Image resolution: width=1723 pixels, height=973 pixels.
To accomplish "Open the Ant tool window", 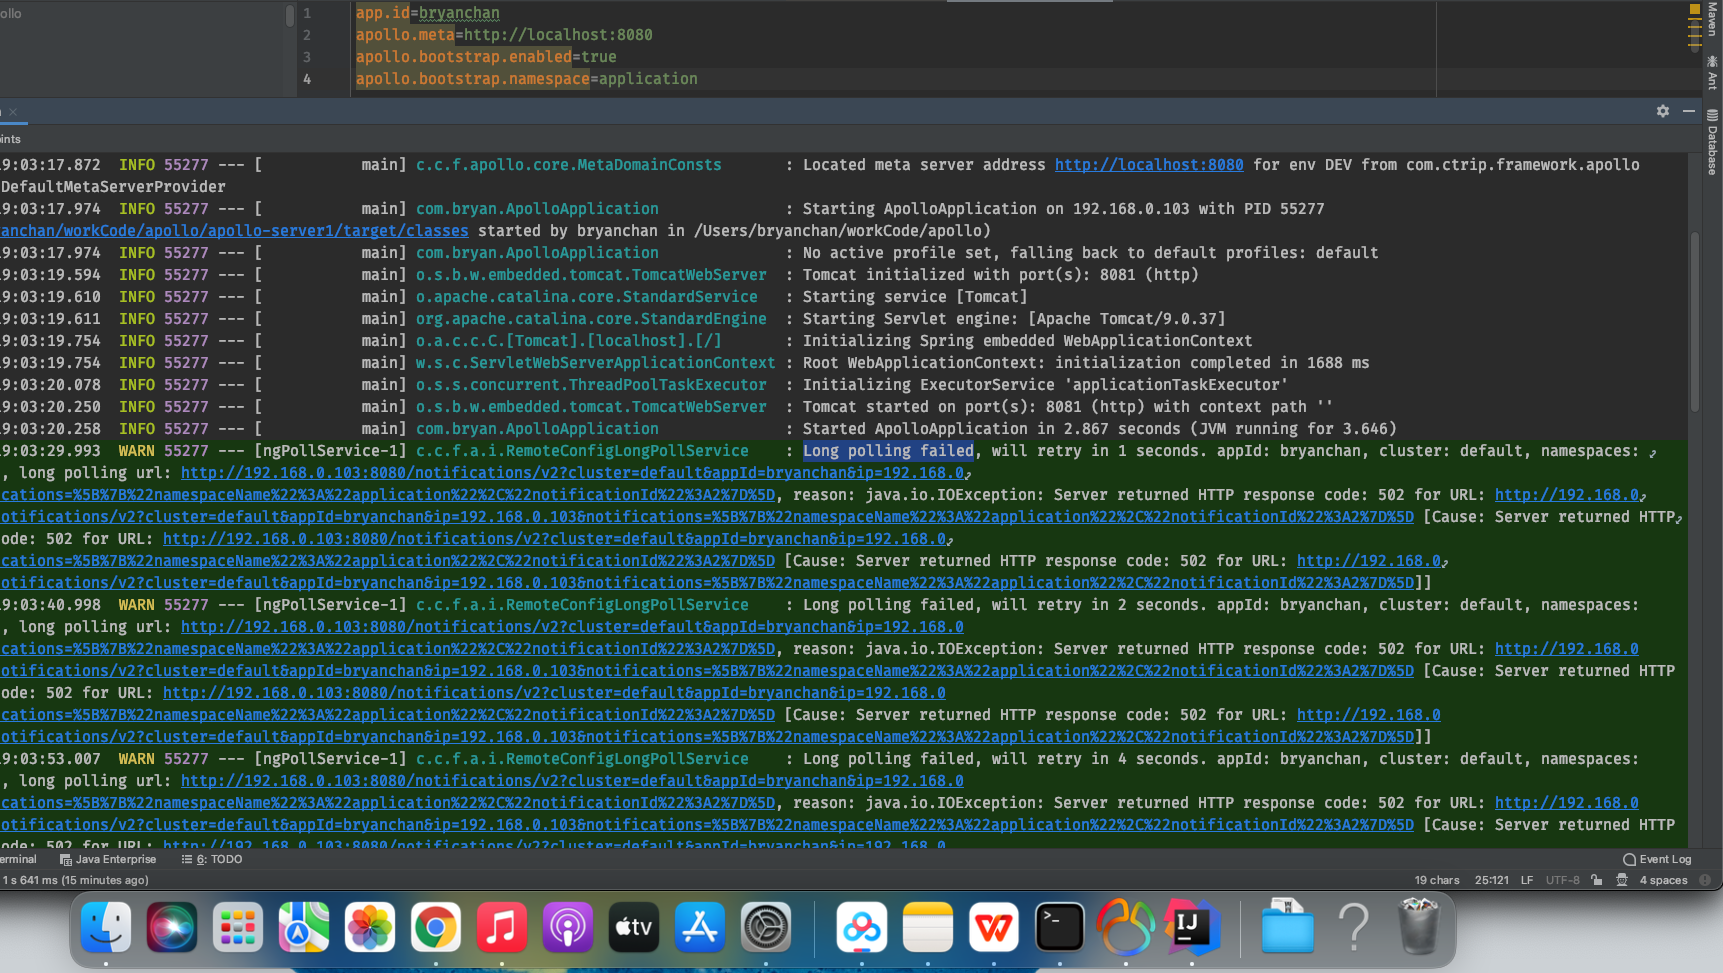I will (x=1714, y=60).
